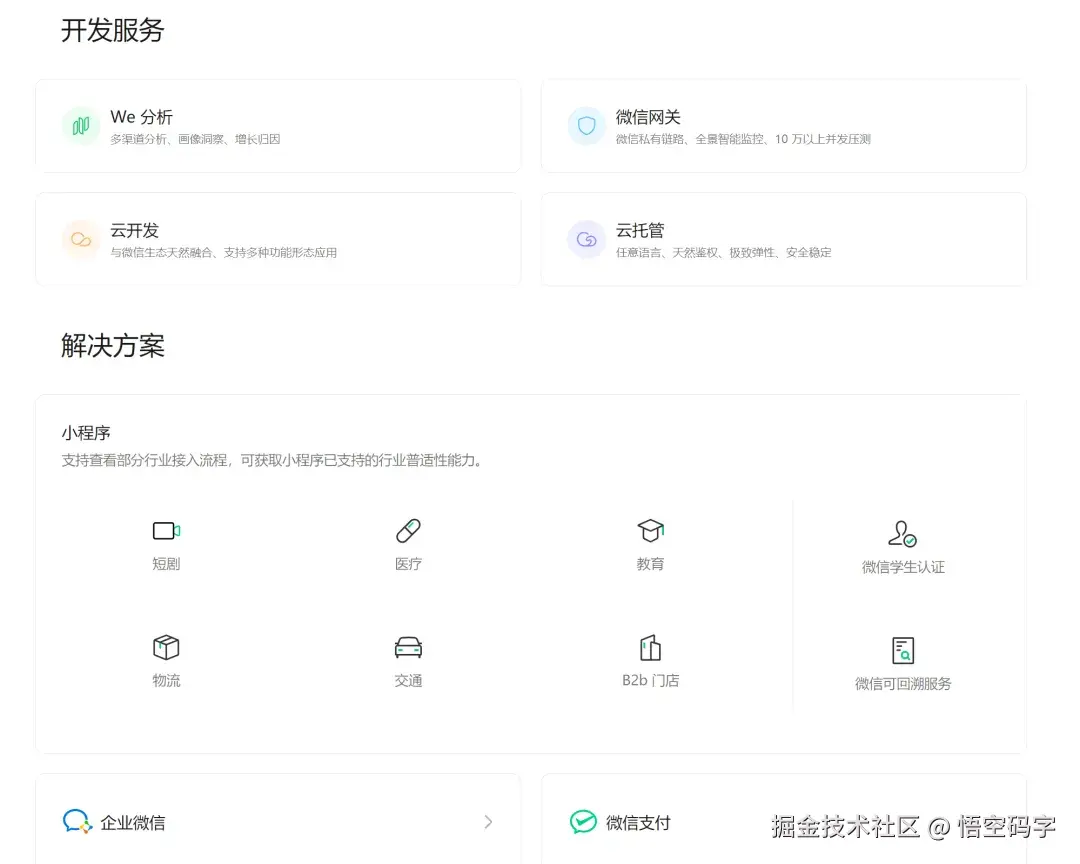Open the 微信支付 label
This screenshot has width=1080, height=864.
point(638,823)
